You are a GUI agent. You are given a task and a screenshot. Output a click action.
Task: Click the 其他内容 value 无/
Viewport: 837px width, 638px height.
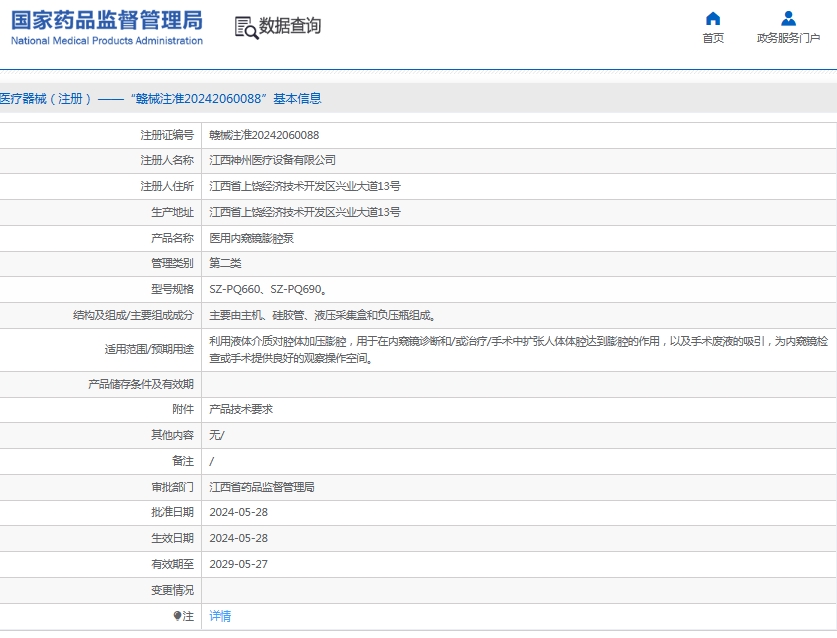click(217, 435)
